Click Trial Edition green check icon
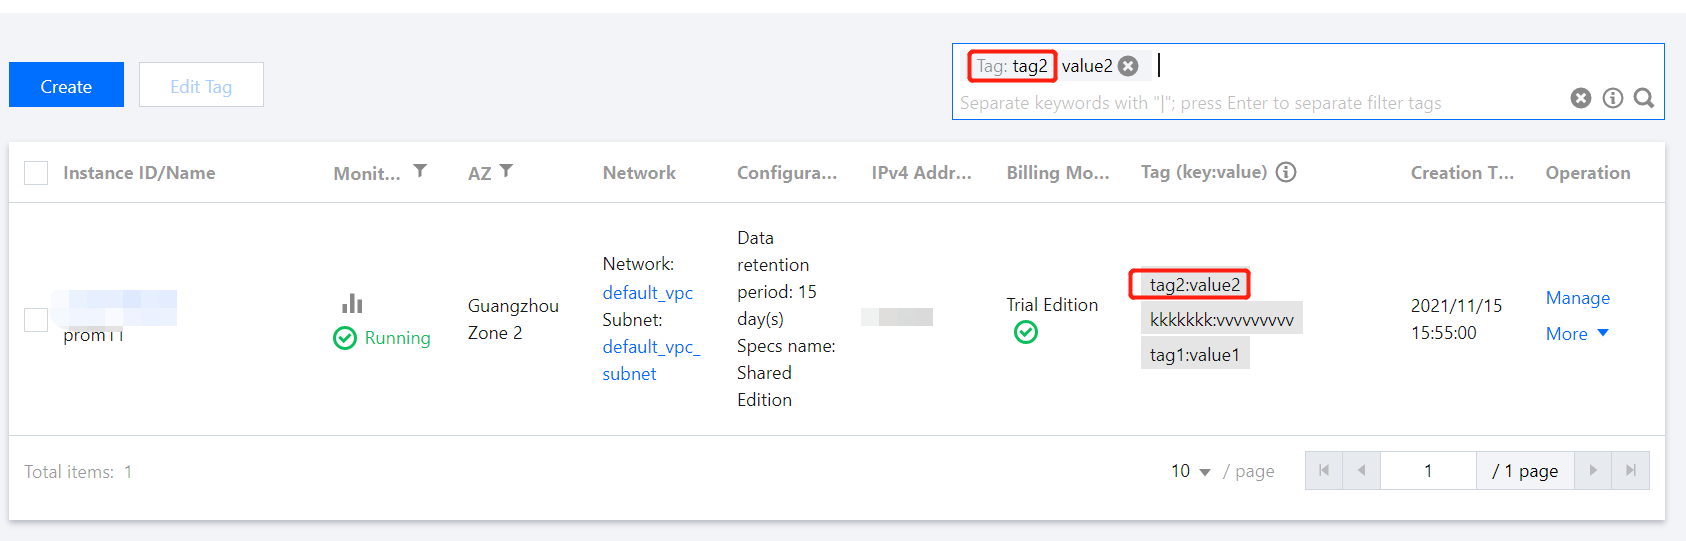The width and height of the screenshot is (1686, 541). tap(1025, 332)
